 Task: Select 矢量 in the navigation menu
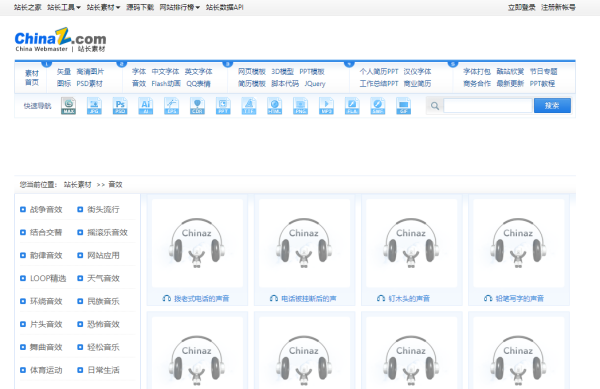64,72
